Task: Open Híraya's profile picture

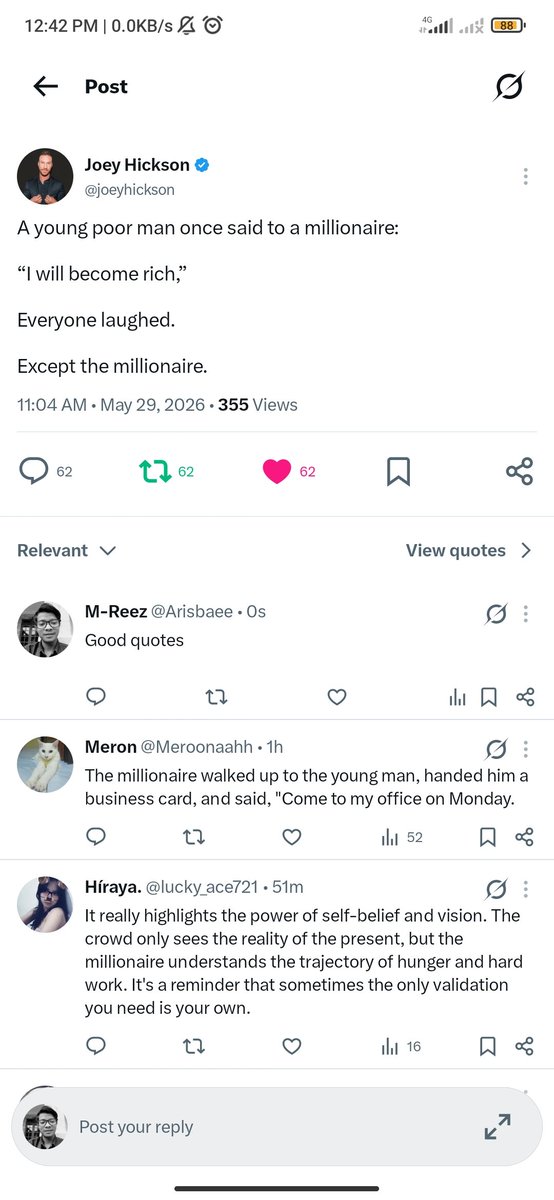Action: [x=45, y=904]
